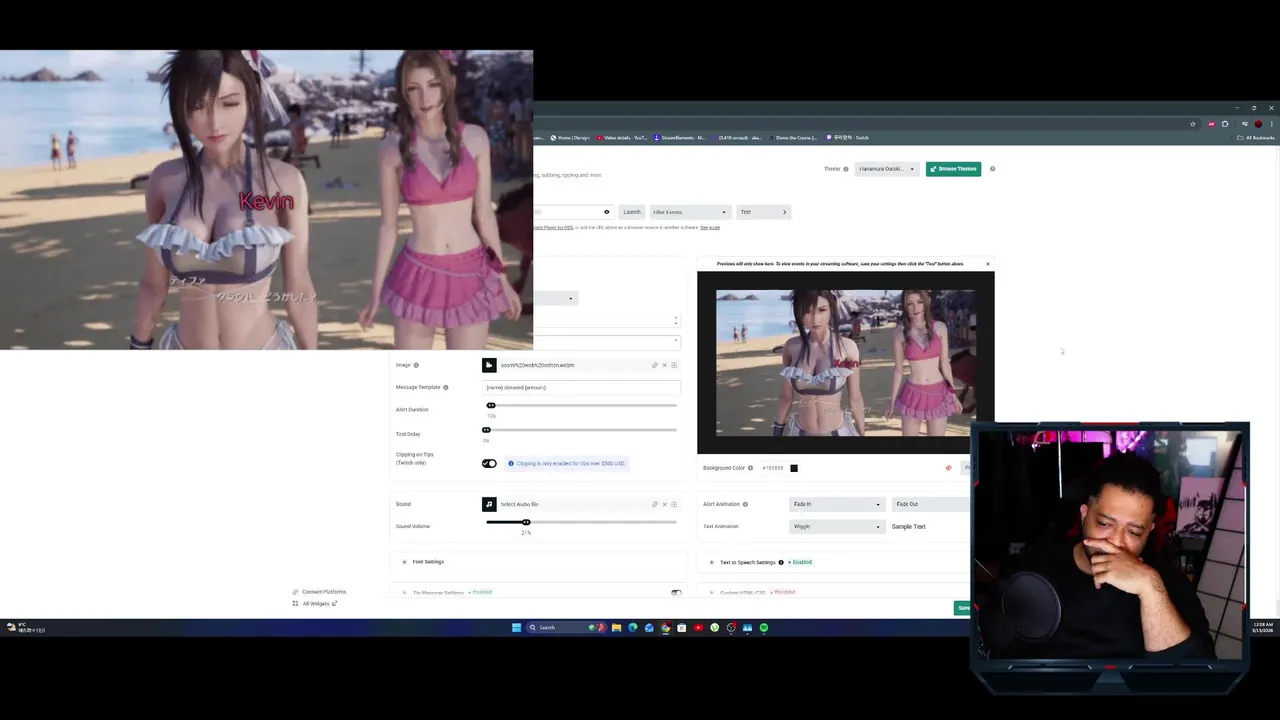Open Chrome three-dot menu

pos(1271,124)
